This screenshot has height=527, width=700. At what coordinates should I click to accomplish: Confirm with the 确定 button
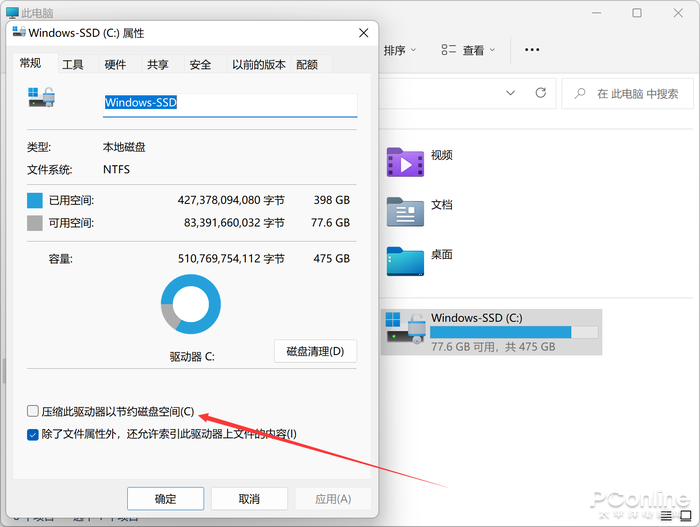[x=165, y=499]
